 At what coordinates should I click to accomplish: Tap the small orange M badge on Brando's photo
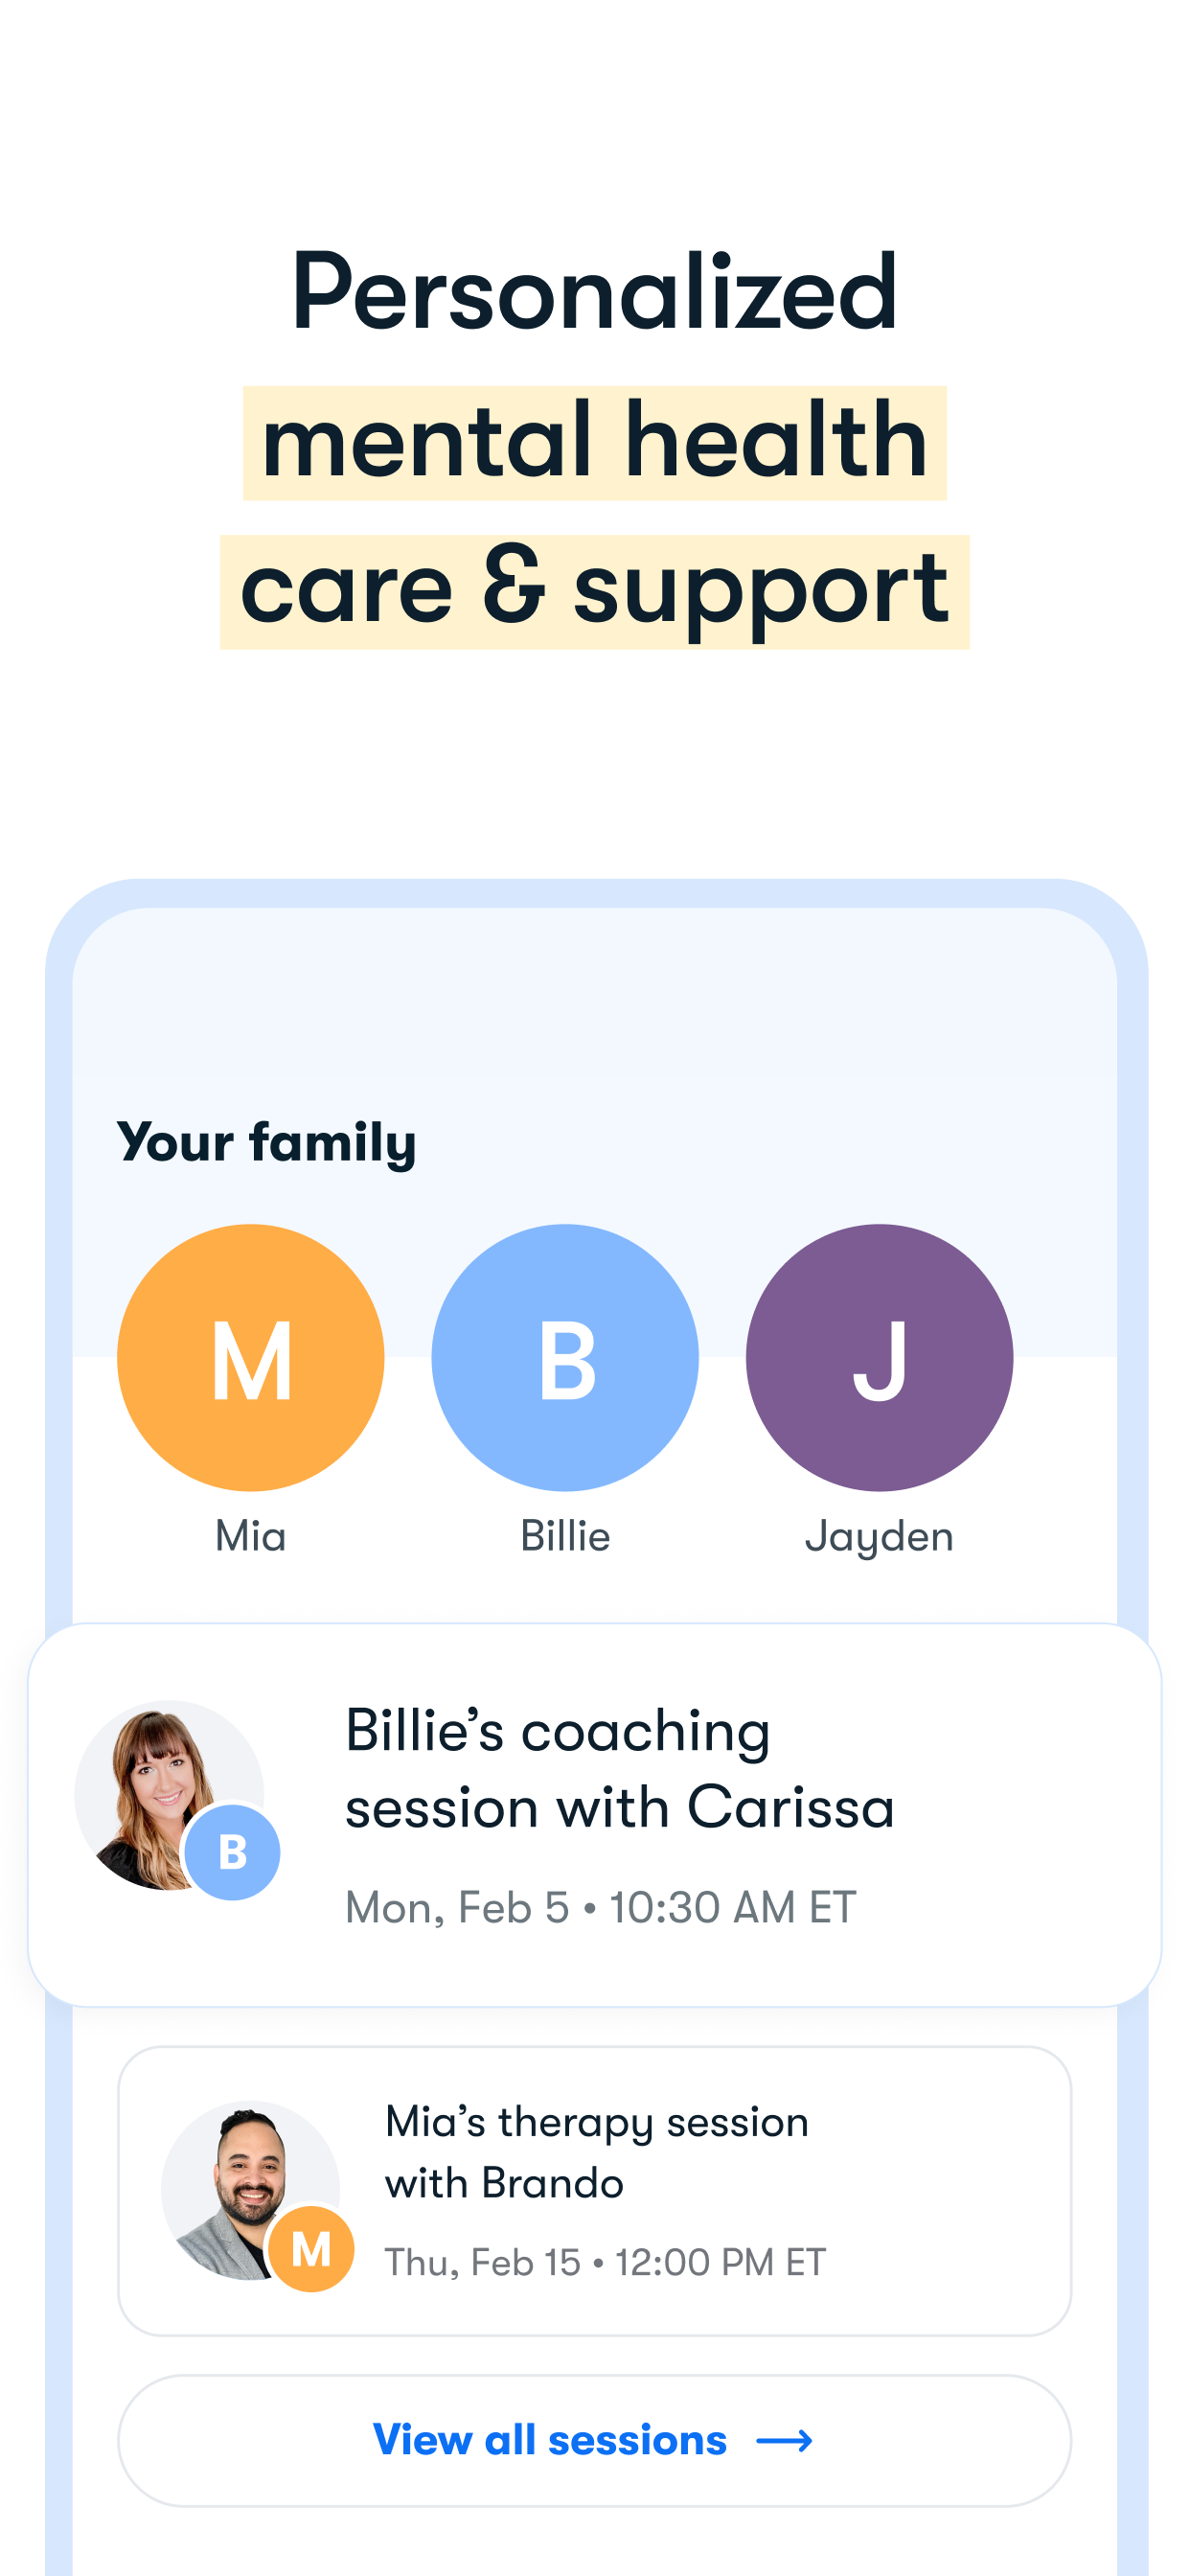tap(311, 2249)
